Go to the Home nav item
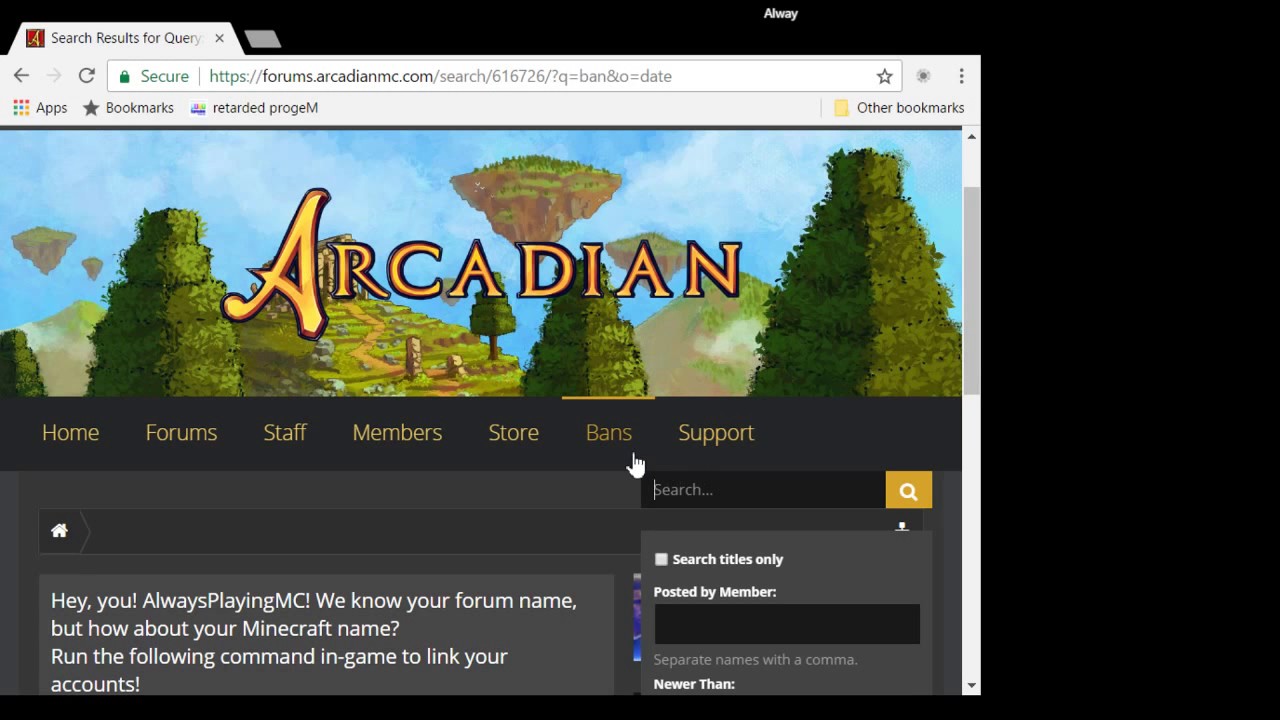This screenshot has height=720, width=1280. pos(70,432)
